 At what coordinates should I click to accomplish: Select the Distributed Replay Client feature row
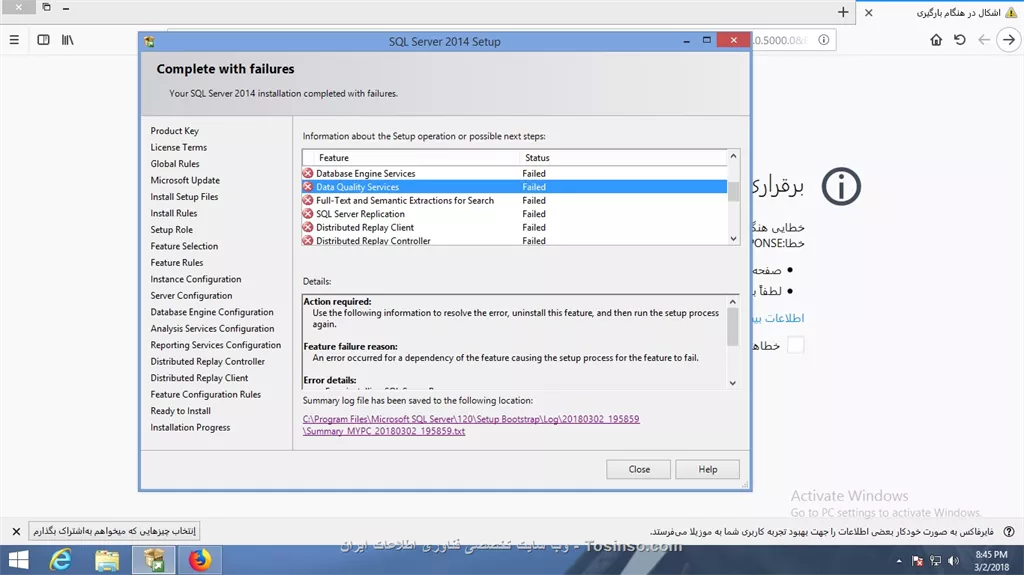pyautogui.click(x=514, y=227)
